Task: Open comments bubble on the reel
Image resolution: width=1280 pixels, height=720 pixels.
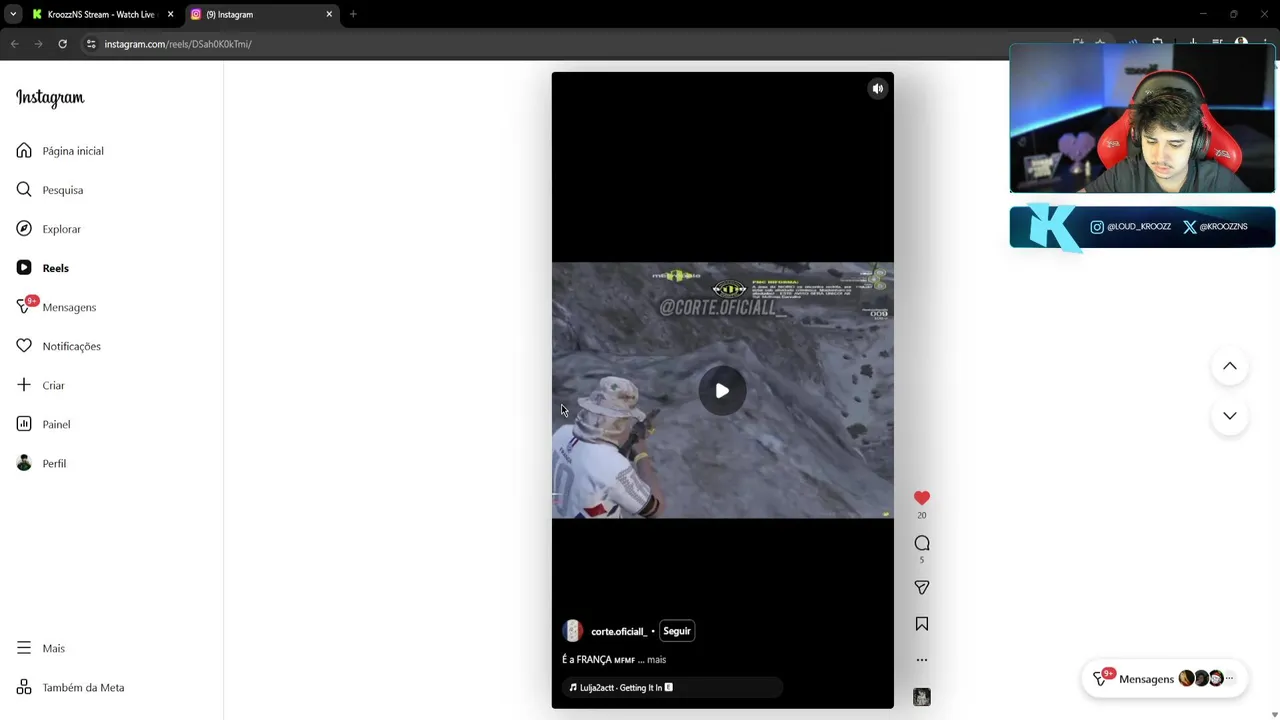Action: (x=922, y=543)
